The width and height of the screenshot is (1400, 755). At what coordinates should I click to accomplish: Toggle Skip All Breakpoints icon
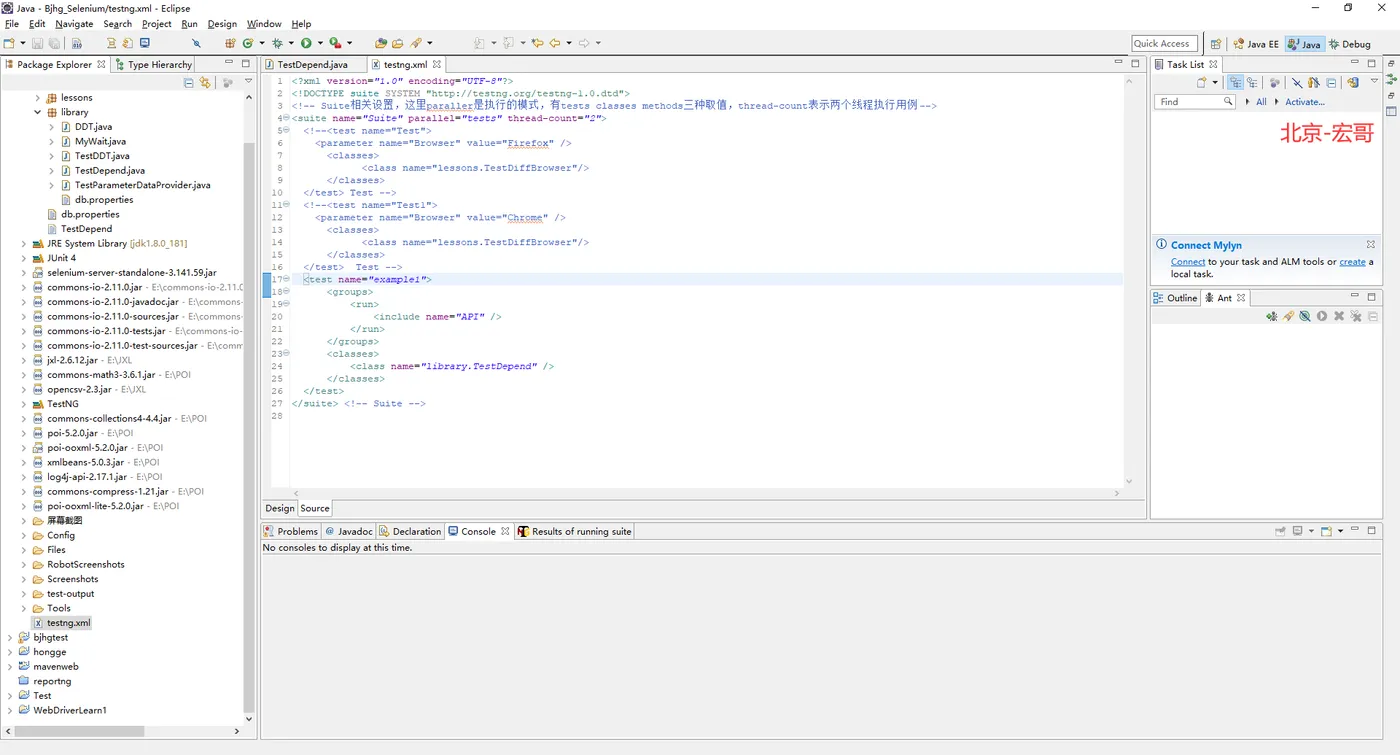[196, 43]
